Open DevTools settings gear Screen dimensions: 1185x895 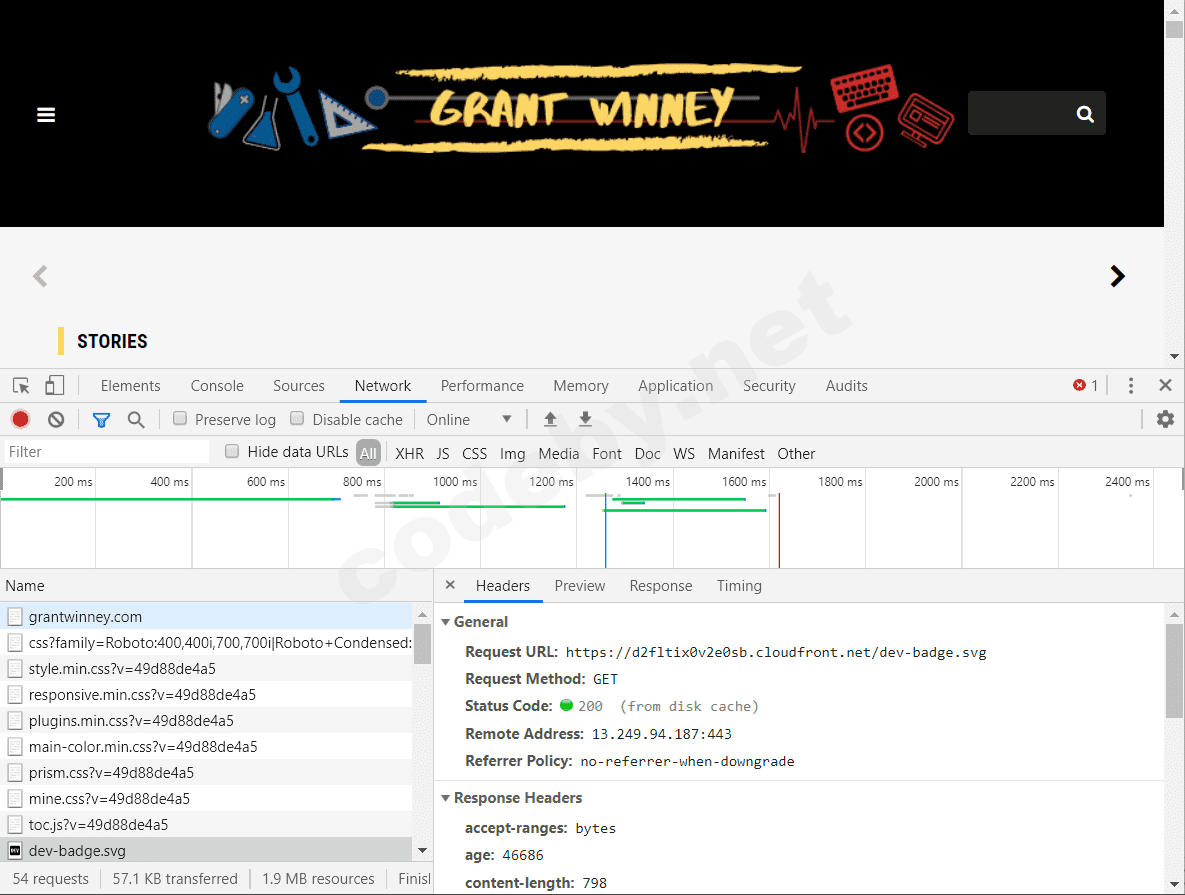1166,419
